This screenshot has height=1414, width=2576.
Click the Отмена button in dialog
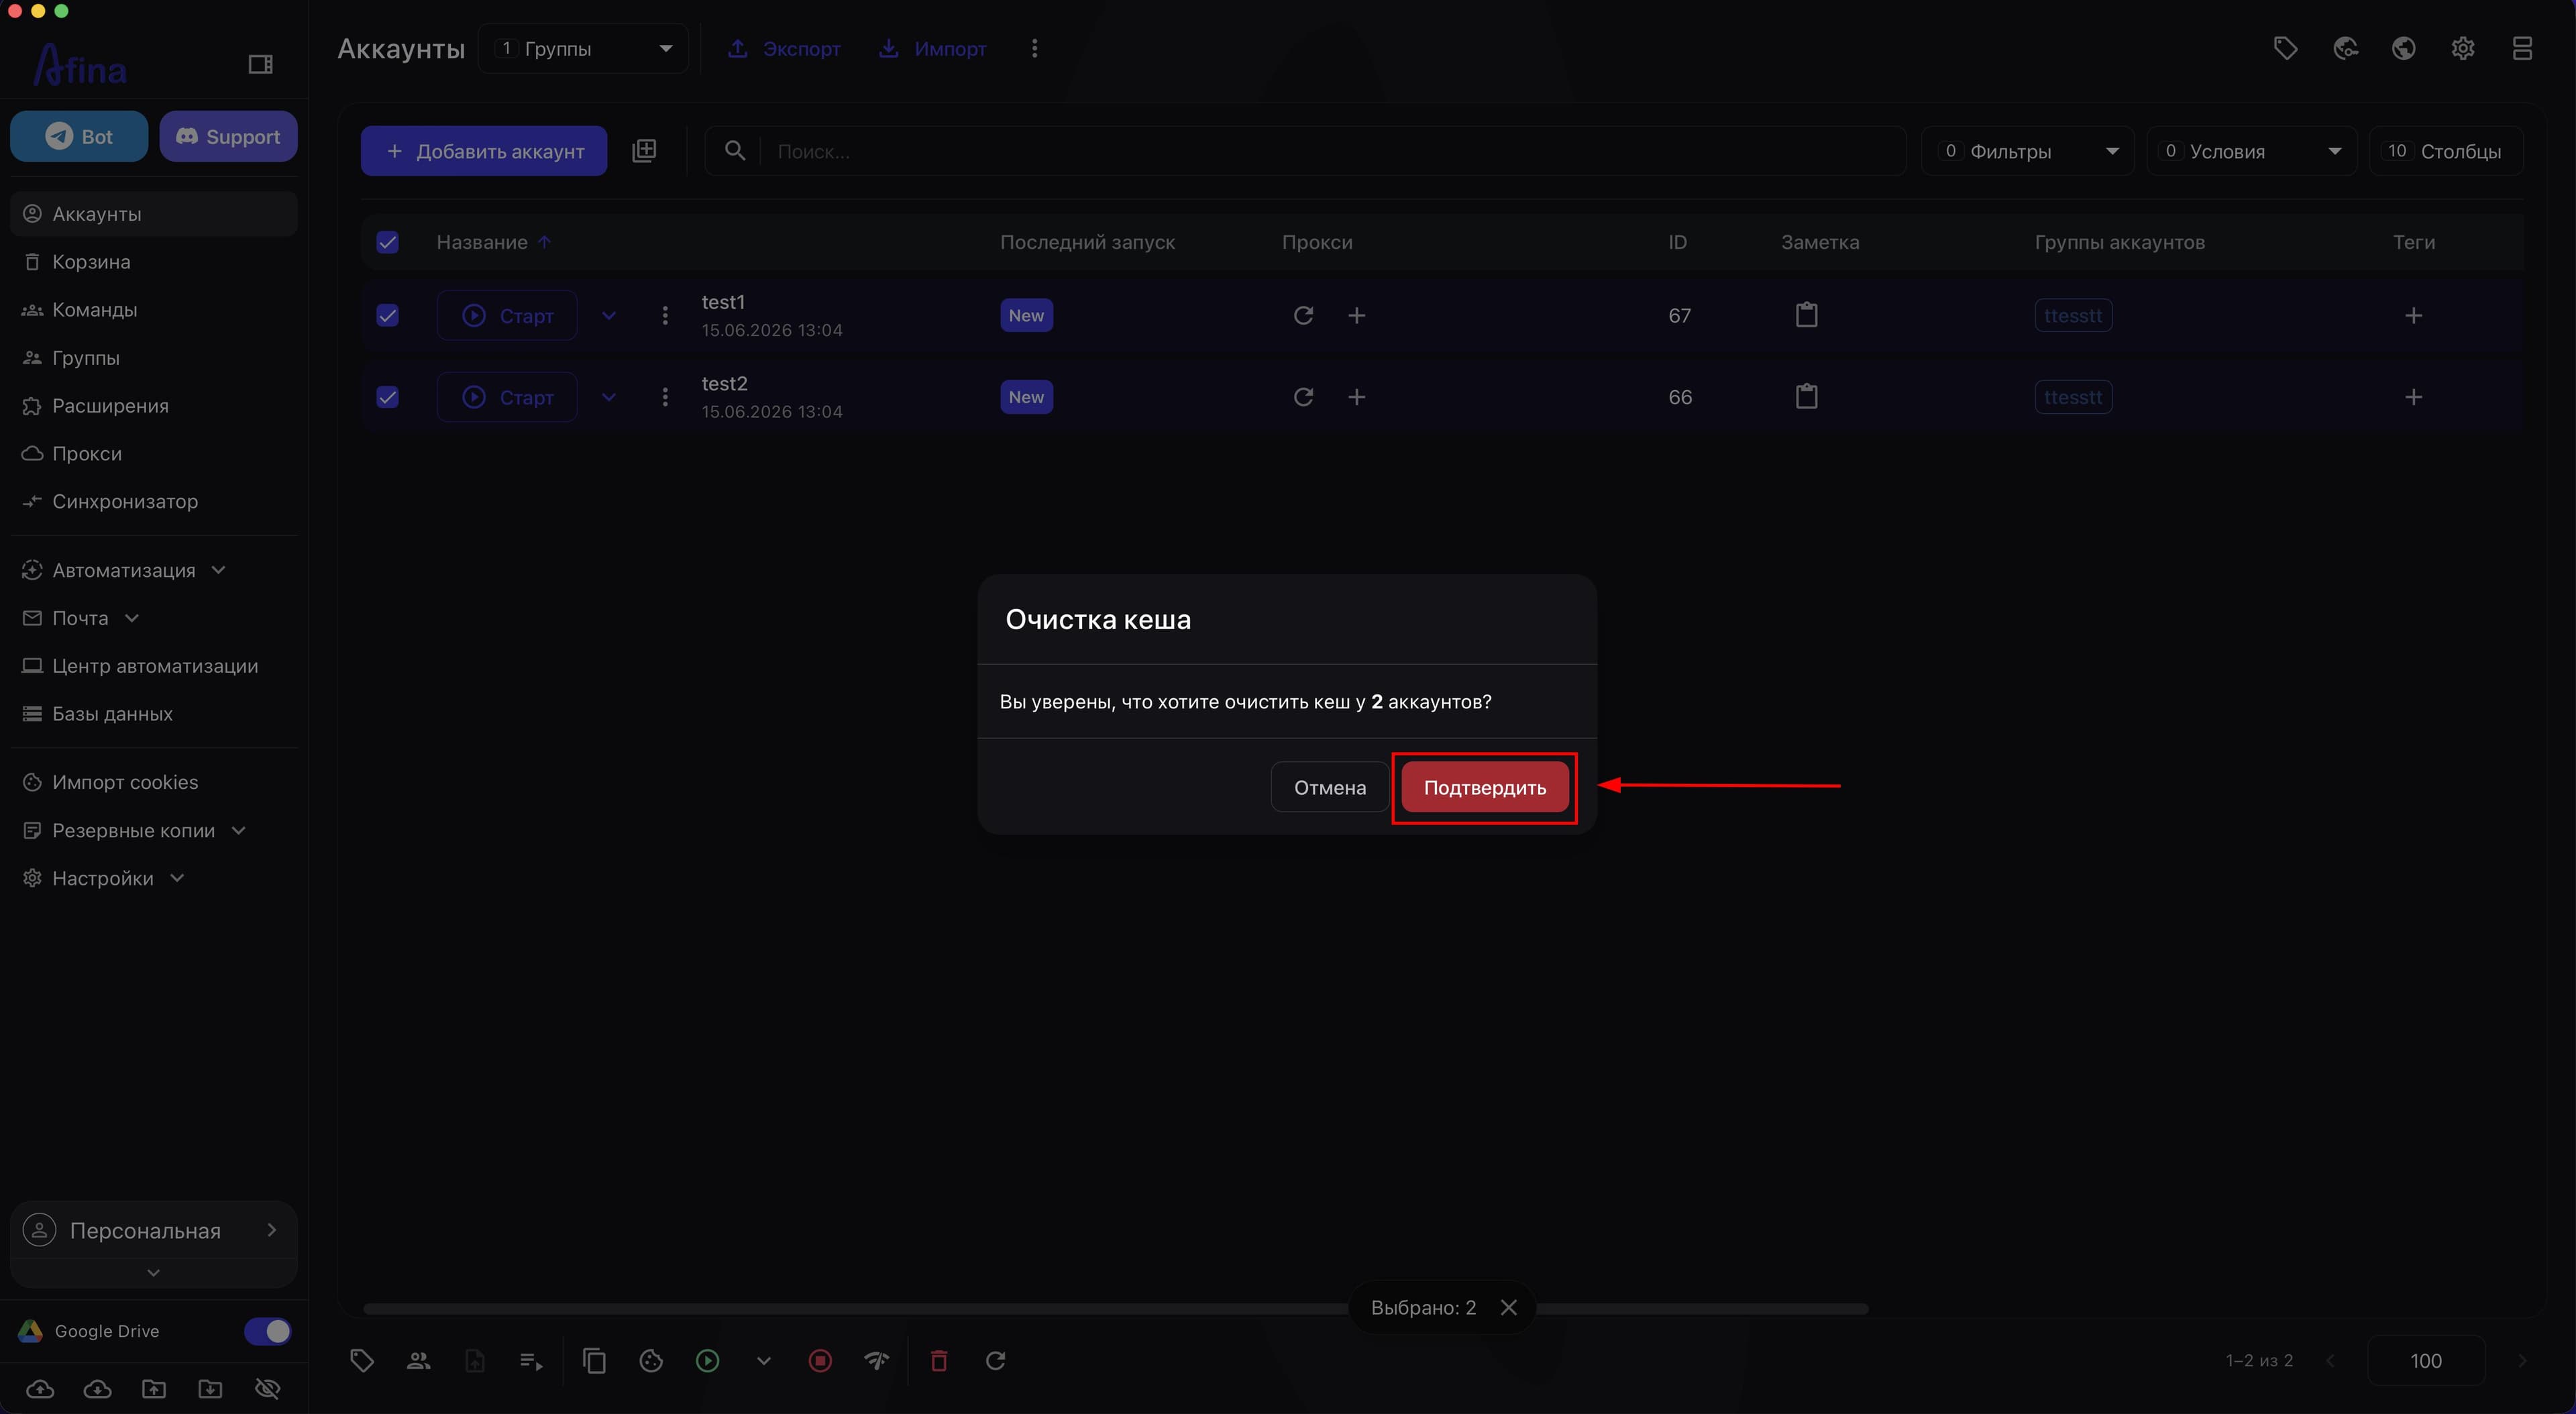tap(1329, 787)
